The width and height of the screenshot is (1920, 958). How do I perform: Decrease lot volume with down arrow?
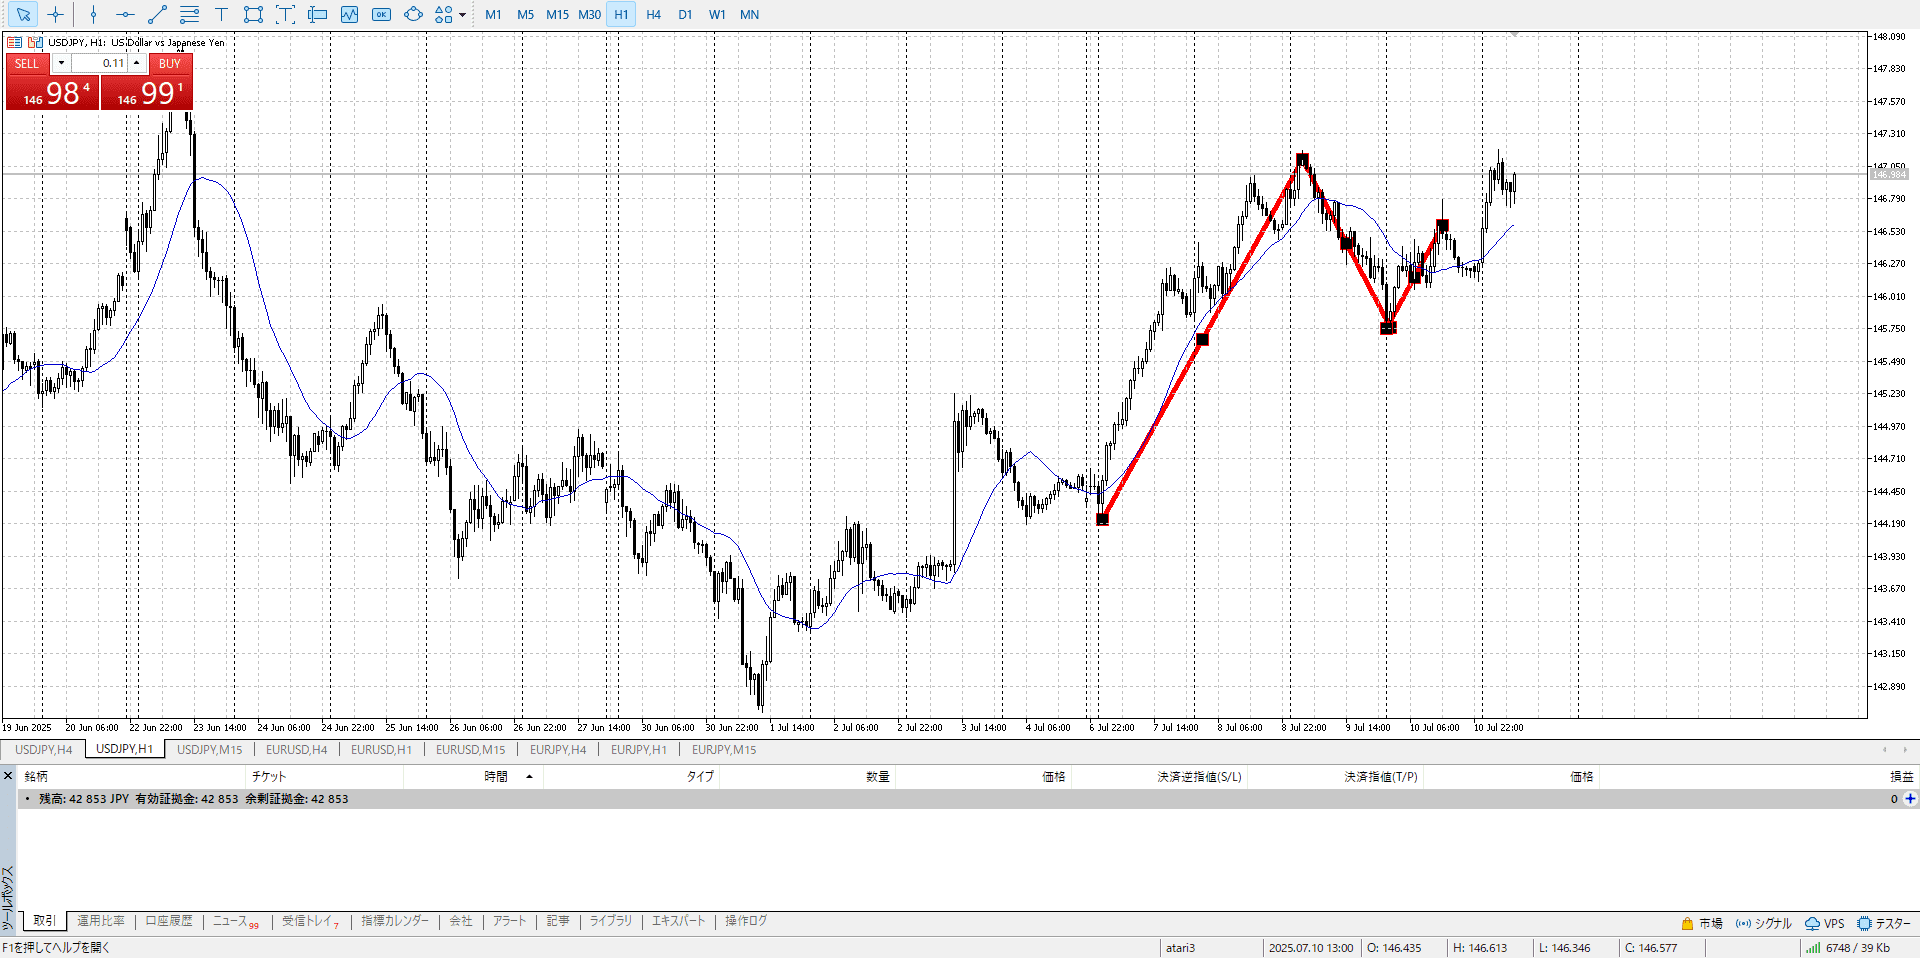coord(61,63)
